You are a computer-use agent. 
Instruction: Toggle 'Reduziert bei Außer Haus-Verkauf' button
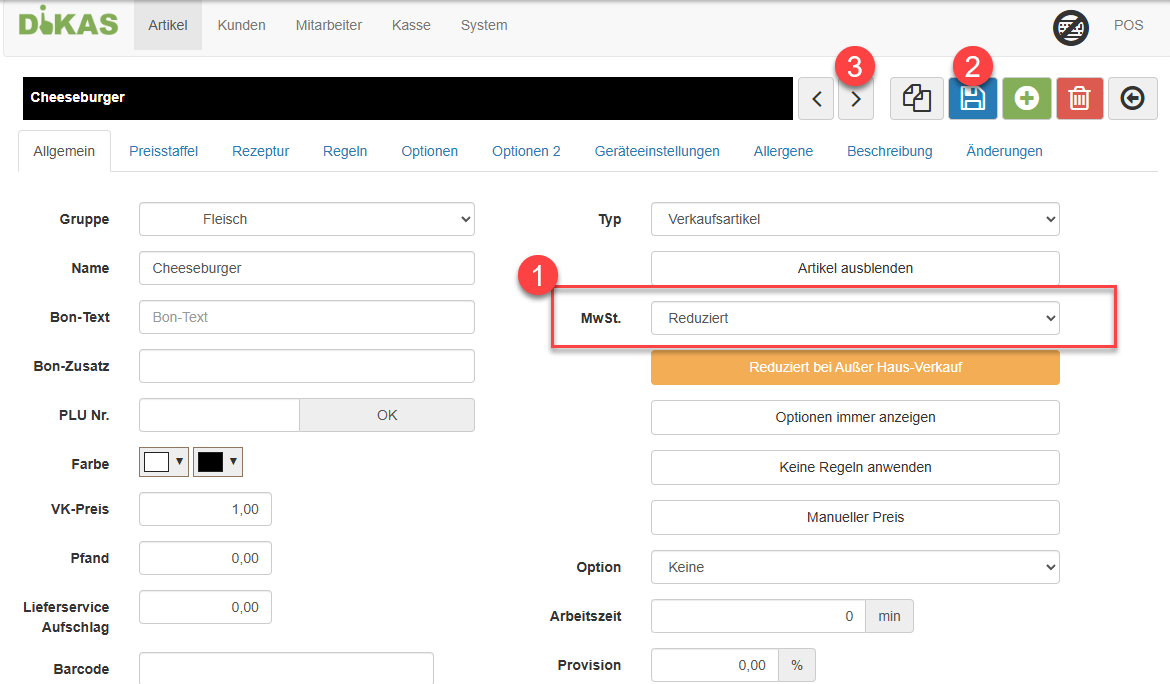coord(855,367)
